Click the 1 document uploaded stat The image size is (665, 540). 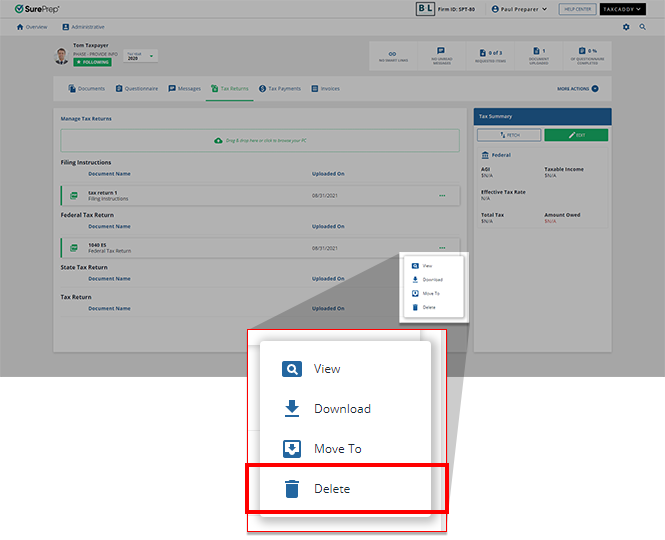pyautogui.click(x=539, y=56)
